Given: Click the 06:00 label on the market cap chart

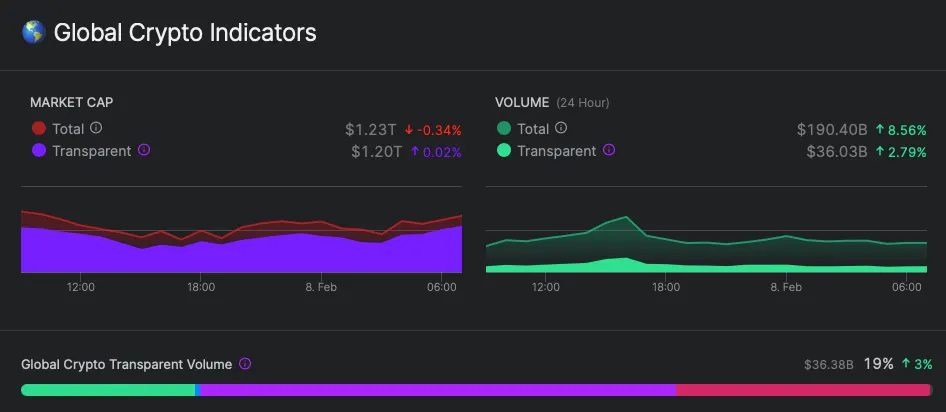Looking at the screenshot, I should pyautogui.click(x=442, y=287).
